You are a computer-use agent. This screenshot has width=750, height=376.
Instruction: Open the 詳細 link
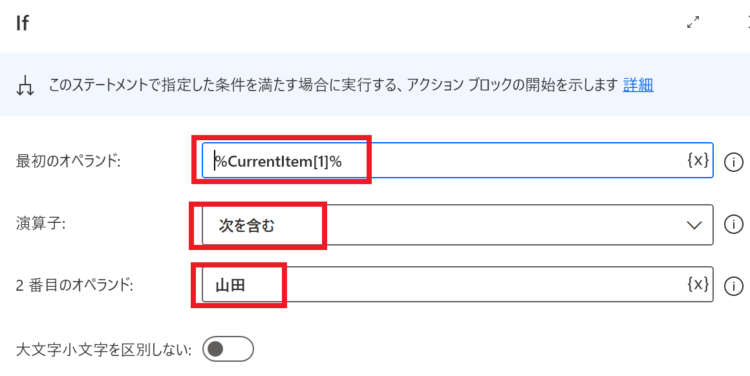pyautogui.click(x=638, y=85)
